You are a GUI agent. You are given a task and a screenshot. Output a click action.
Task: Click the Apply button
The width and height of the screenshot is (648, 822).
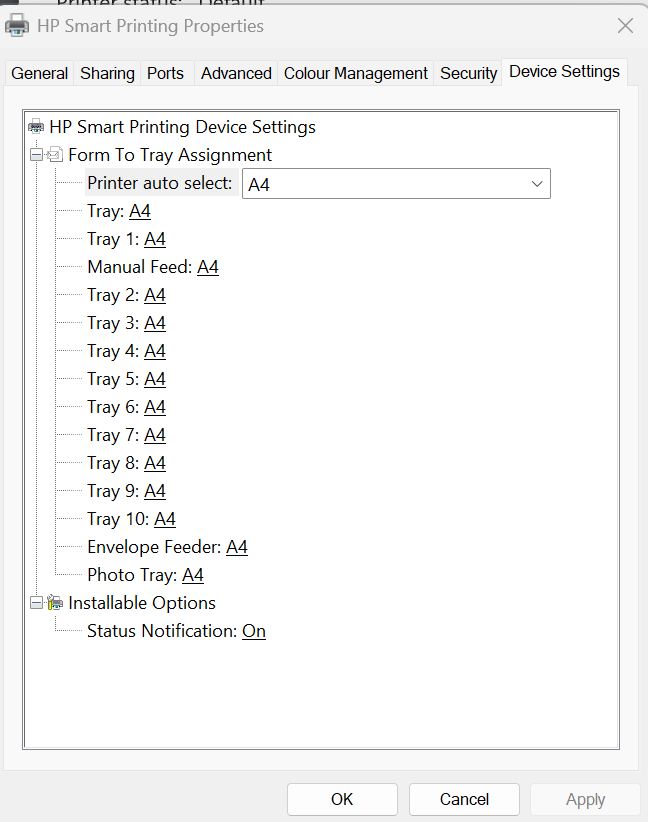(x=586, y=799)
